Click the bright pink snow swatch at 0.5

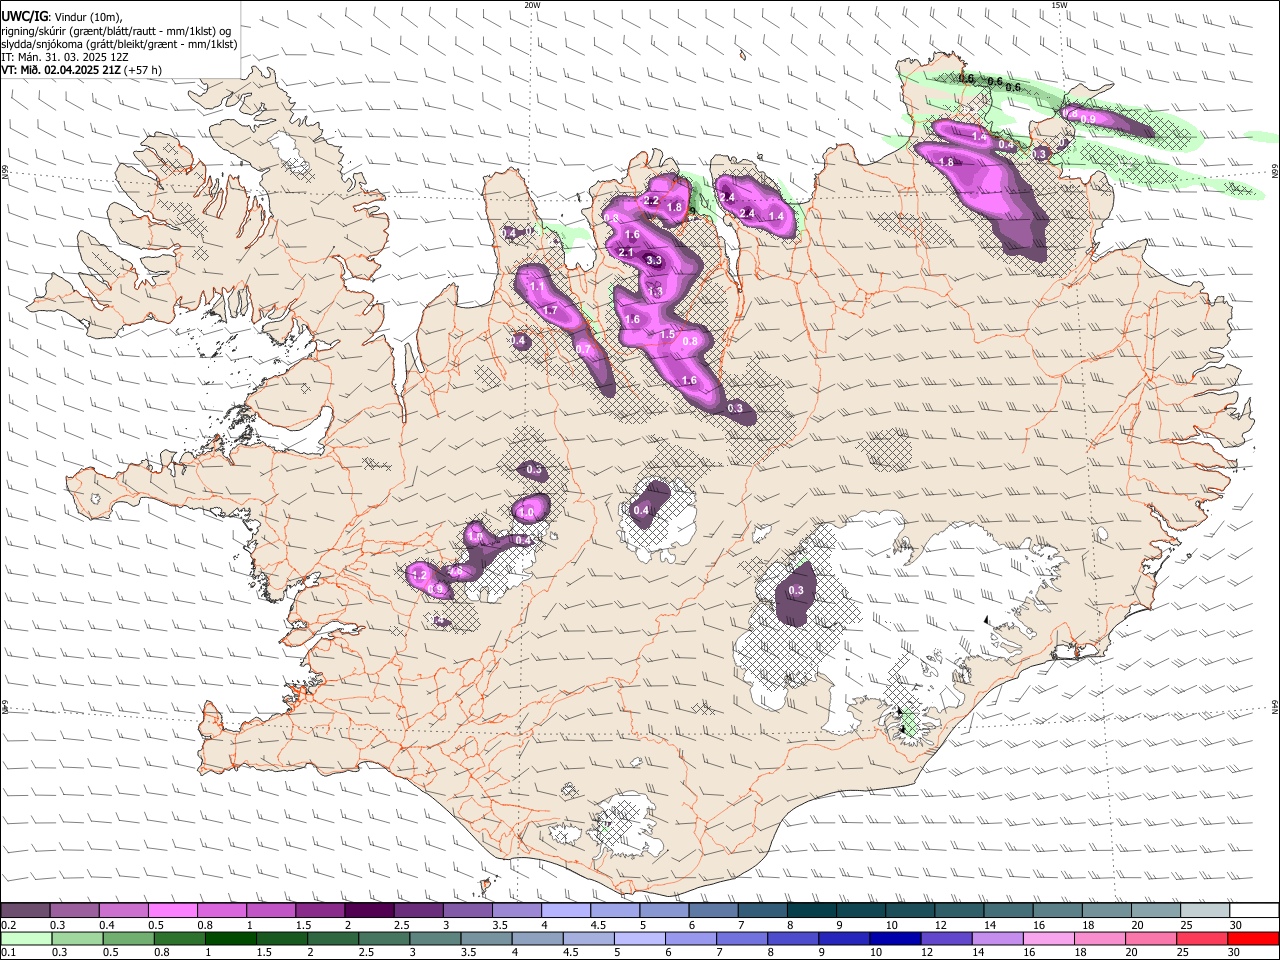[x=172, y=910]
